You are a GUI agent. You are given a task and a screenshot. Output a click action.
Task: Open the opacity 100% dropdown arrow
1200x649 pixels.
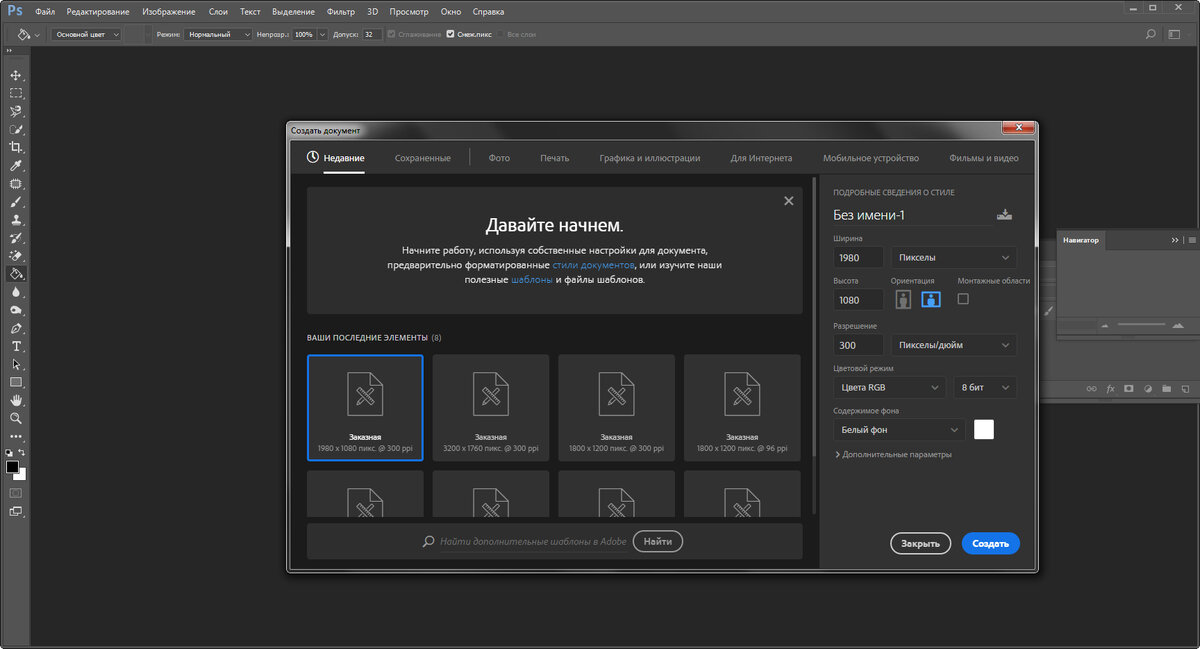click(321, 34)
